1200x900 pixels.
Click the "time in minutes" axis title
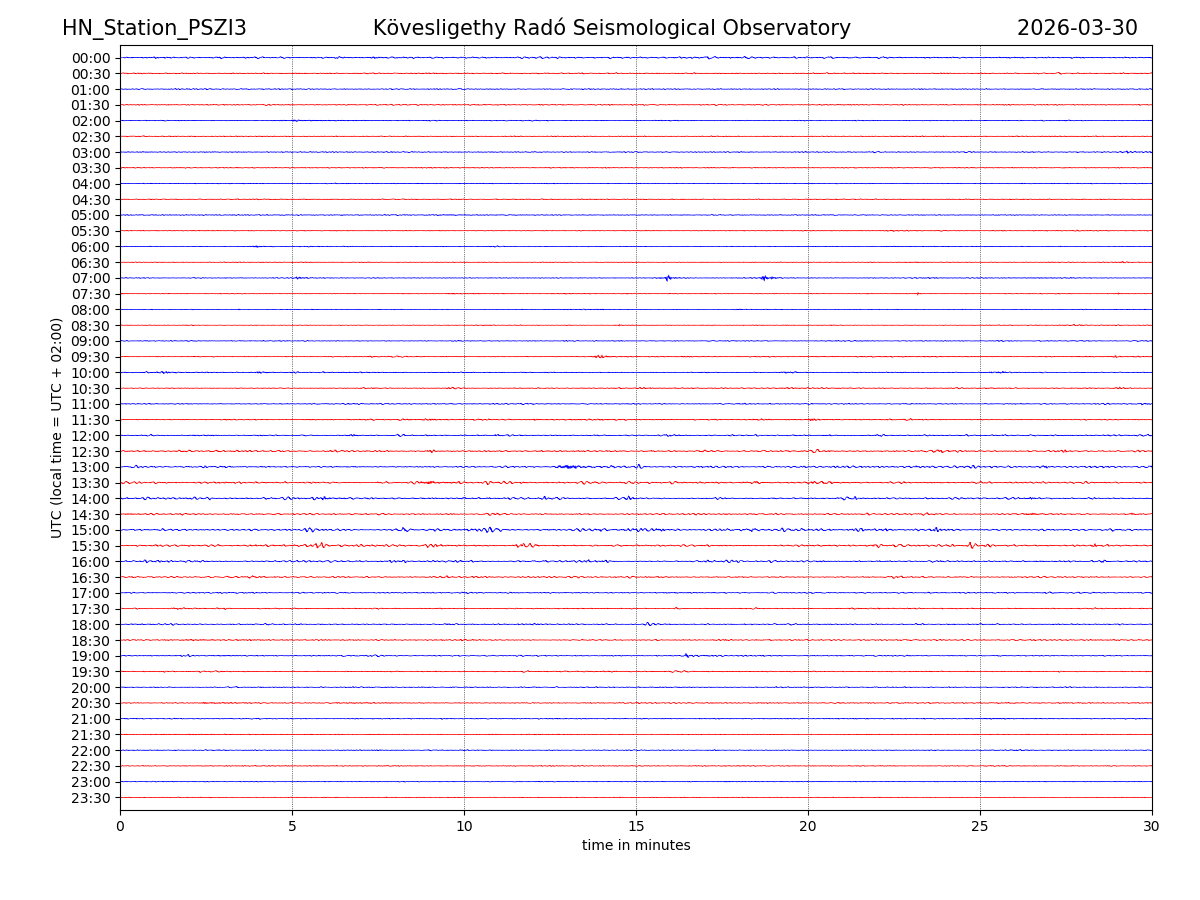[636, 846]
